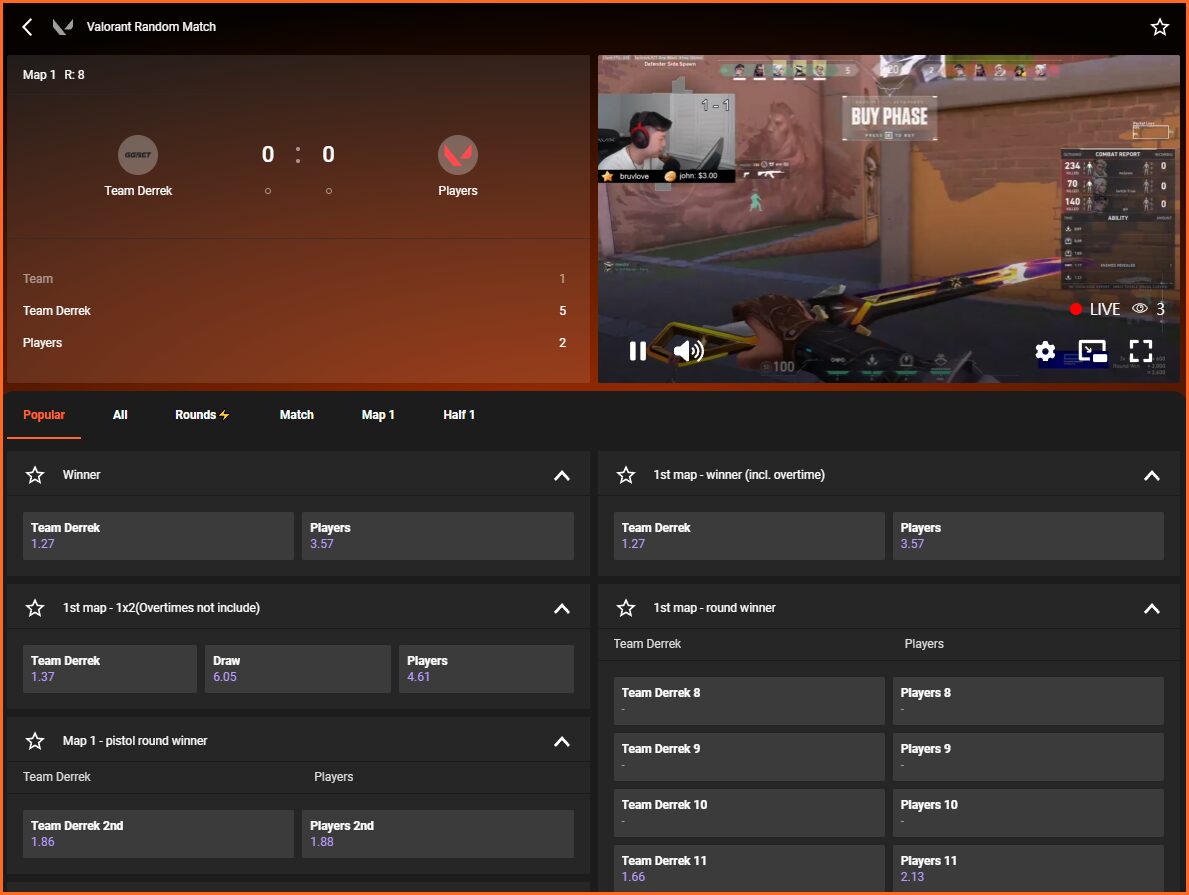This screenshot has height=895, width=1189.
Task: Enable picture-in-picture mode
Action: tap(1093, 350)
